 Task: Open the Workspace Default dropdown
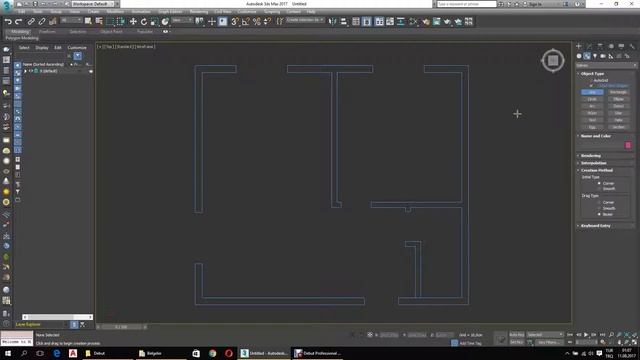point(93,4)
